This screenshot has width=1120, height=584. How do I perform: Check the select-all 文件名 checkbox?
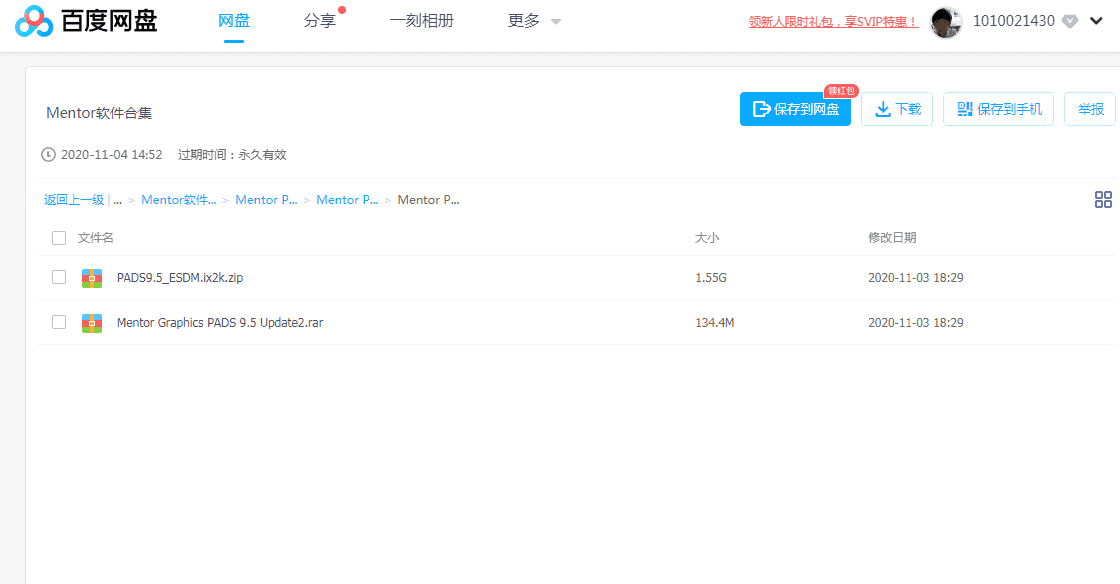[59, 238]
